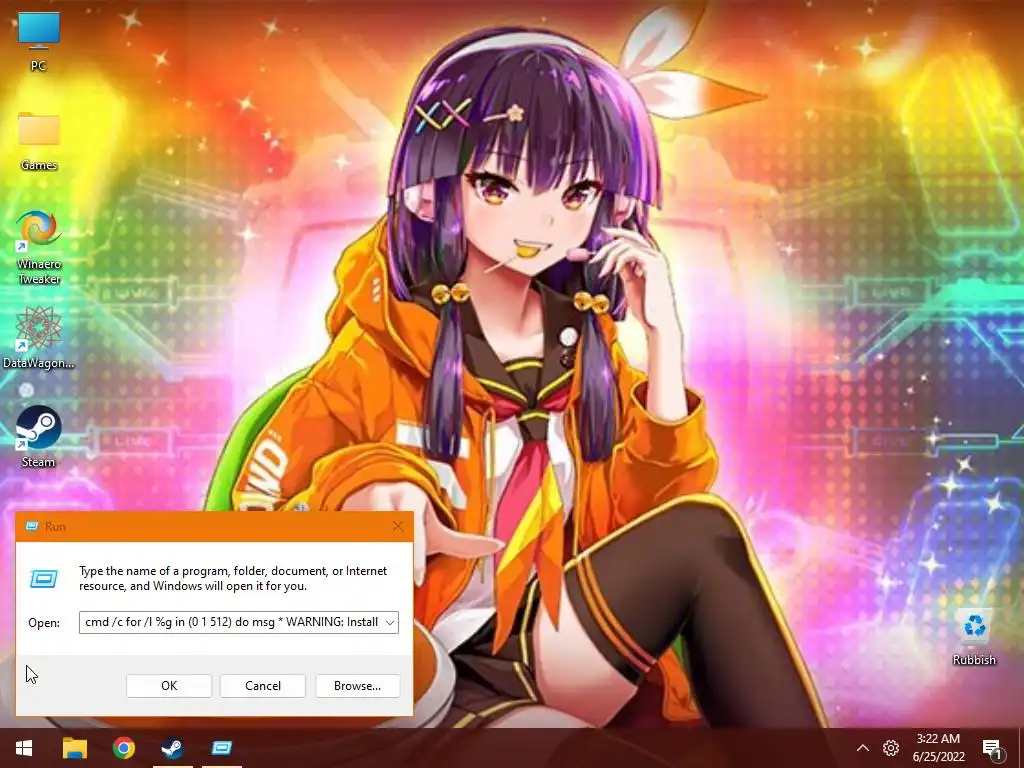
Task: Open the PC desktop icon
Action: [39, 41]
